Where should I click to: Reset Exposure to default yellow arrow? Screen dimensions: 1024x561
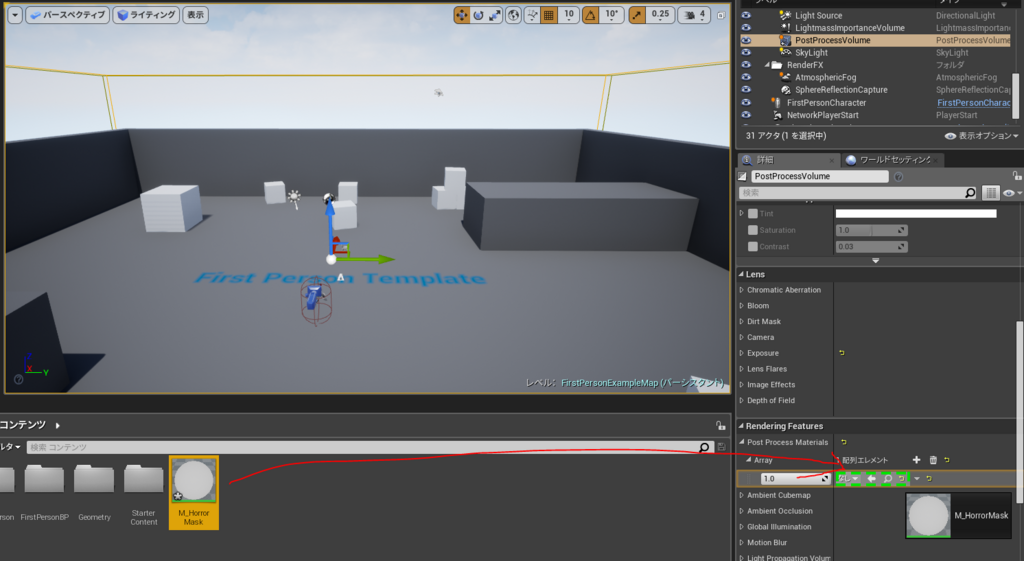tap(842, 353)
